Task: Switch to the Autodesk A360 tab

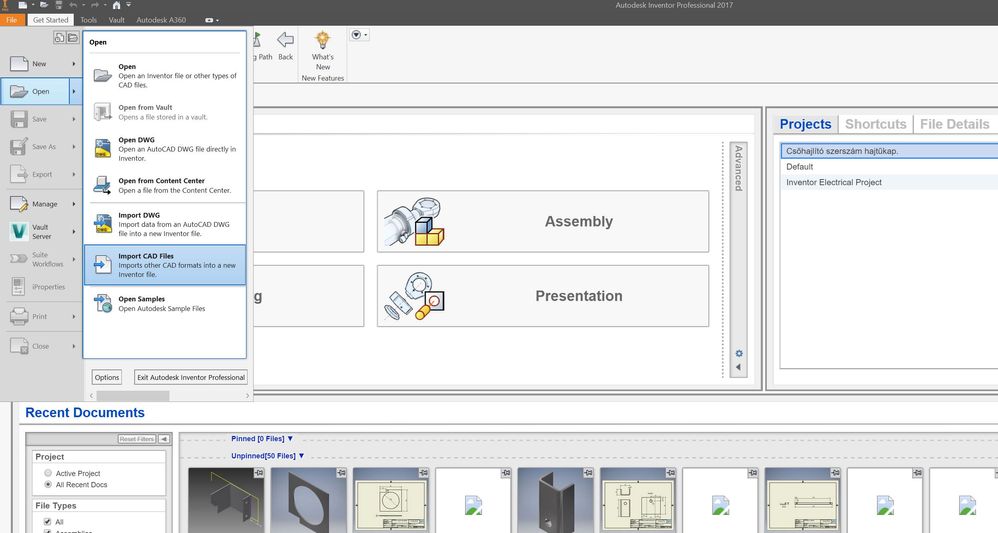Action: tap(161, 20)
